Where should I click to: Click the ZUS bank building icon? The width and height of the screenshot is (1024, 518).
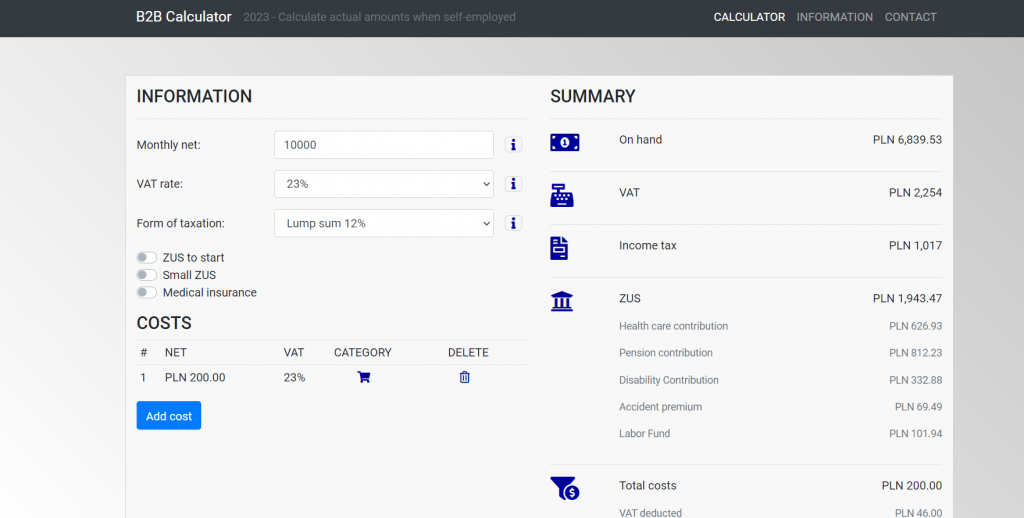(562, 301)
